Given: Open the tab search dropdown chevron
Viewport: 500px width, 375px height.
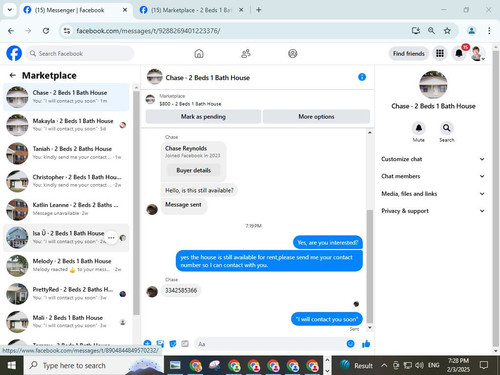Looking at the screenshot, I should point(10,10).
